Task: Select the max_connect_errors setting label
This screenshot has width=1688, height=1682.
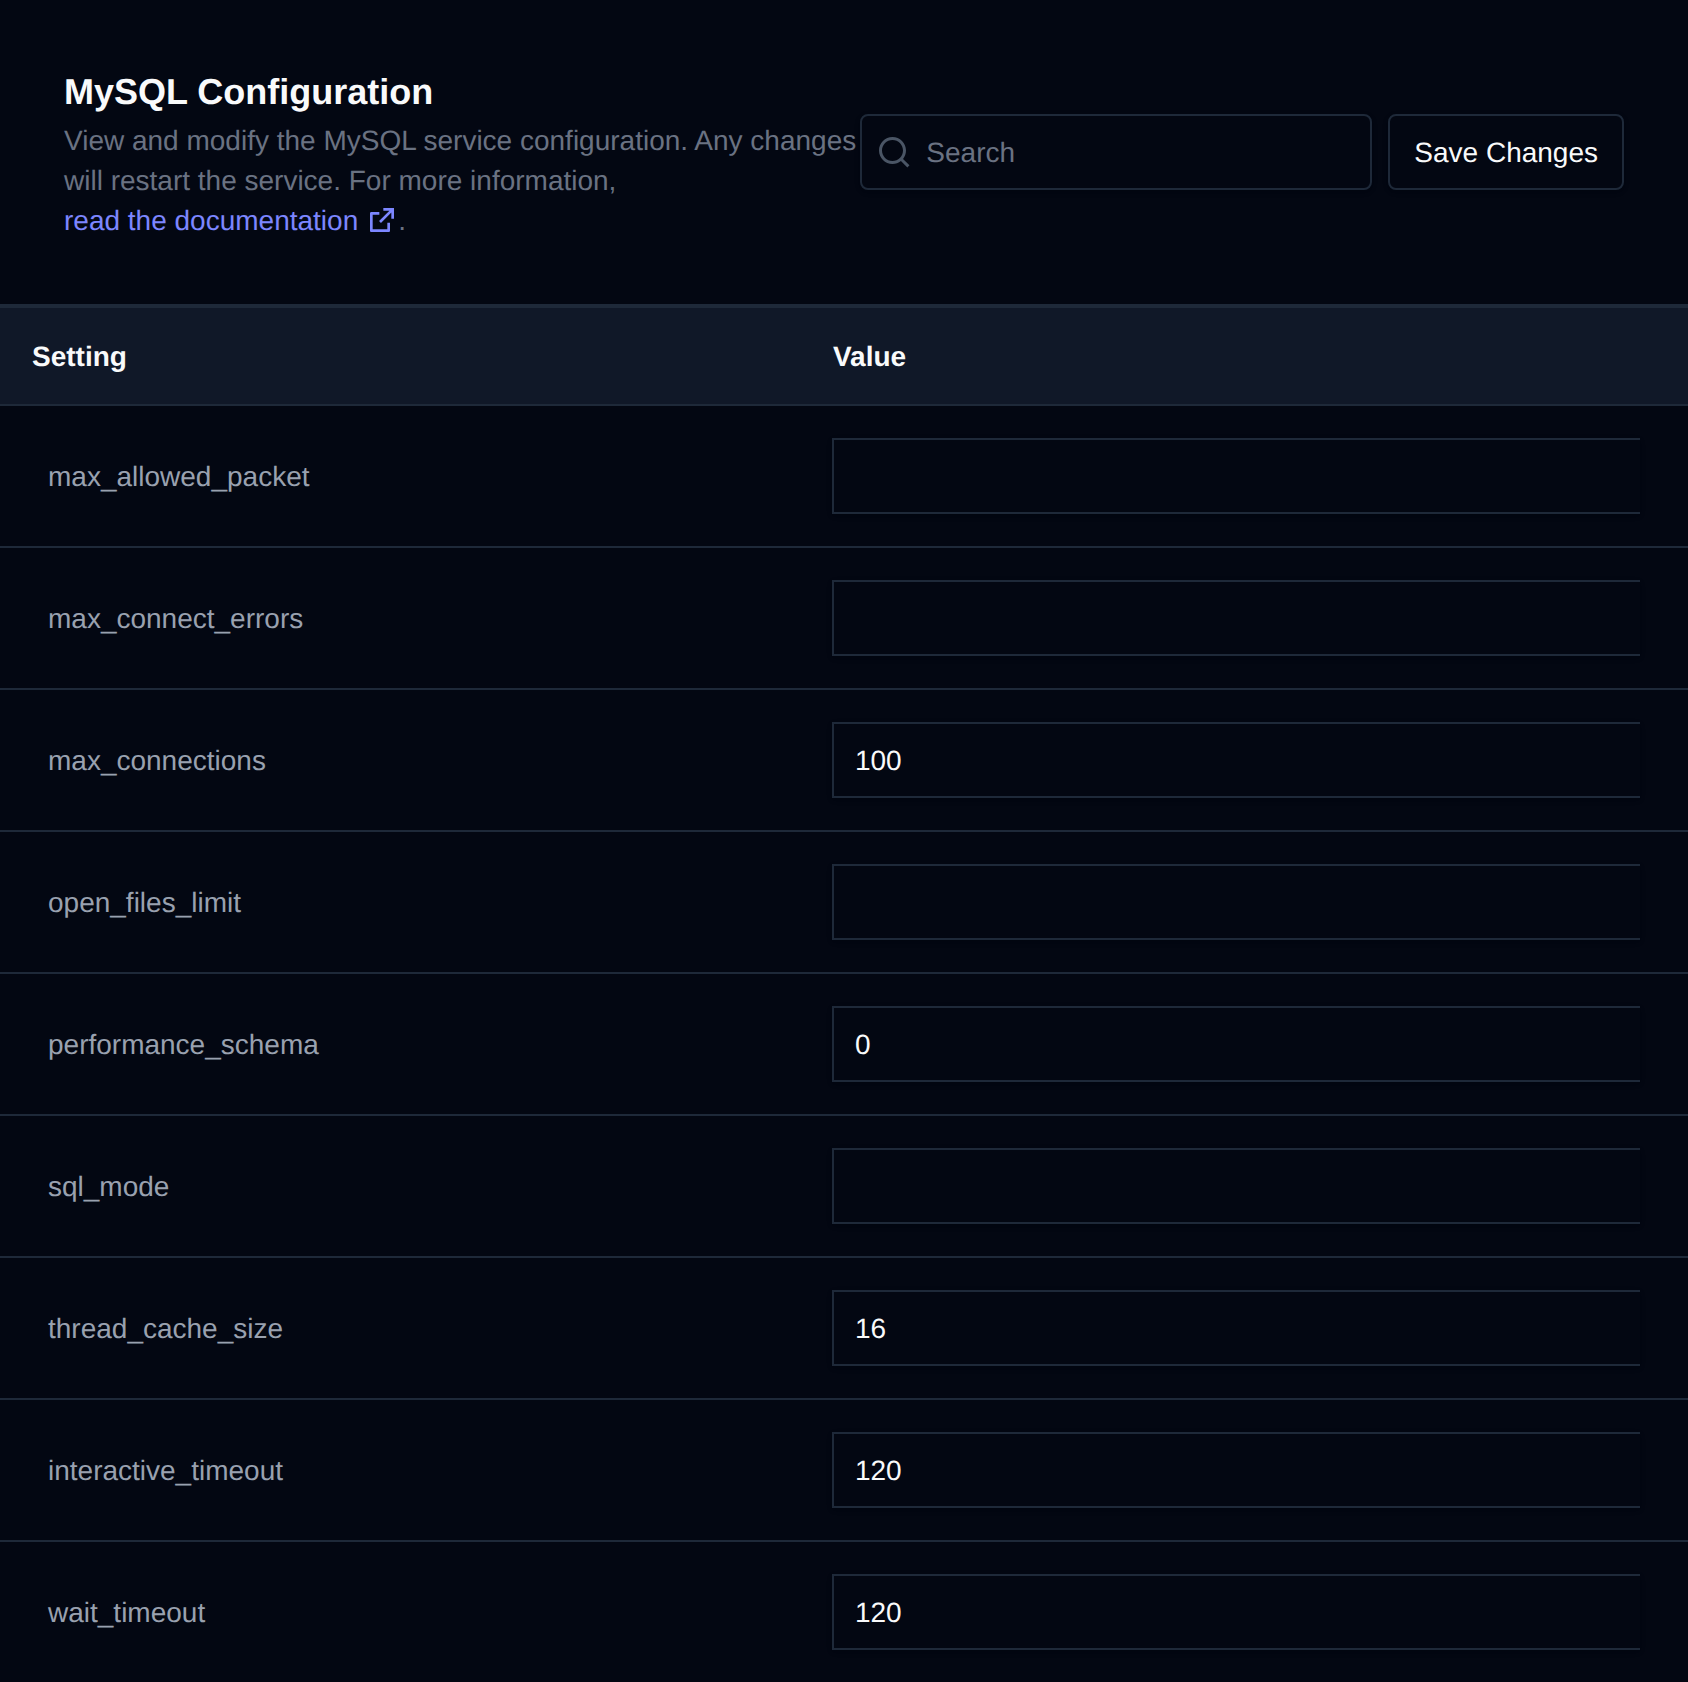Action: click(175, 619)
